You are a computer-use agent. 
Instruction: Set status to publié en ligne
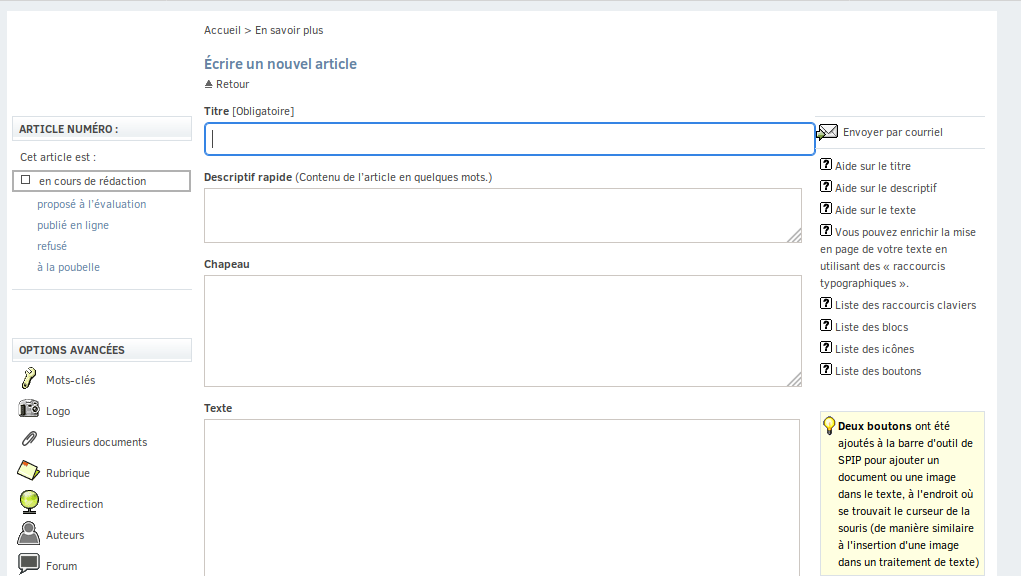[73, 225]
